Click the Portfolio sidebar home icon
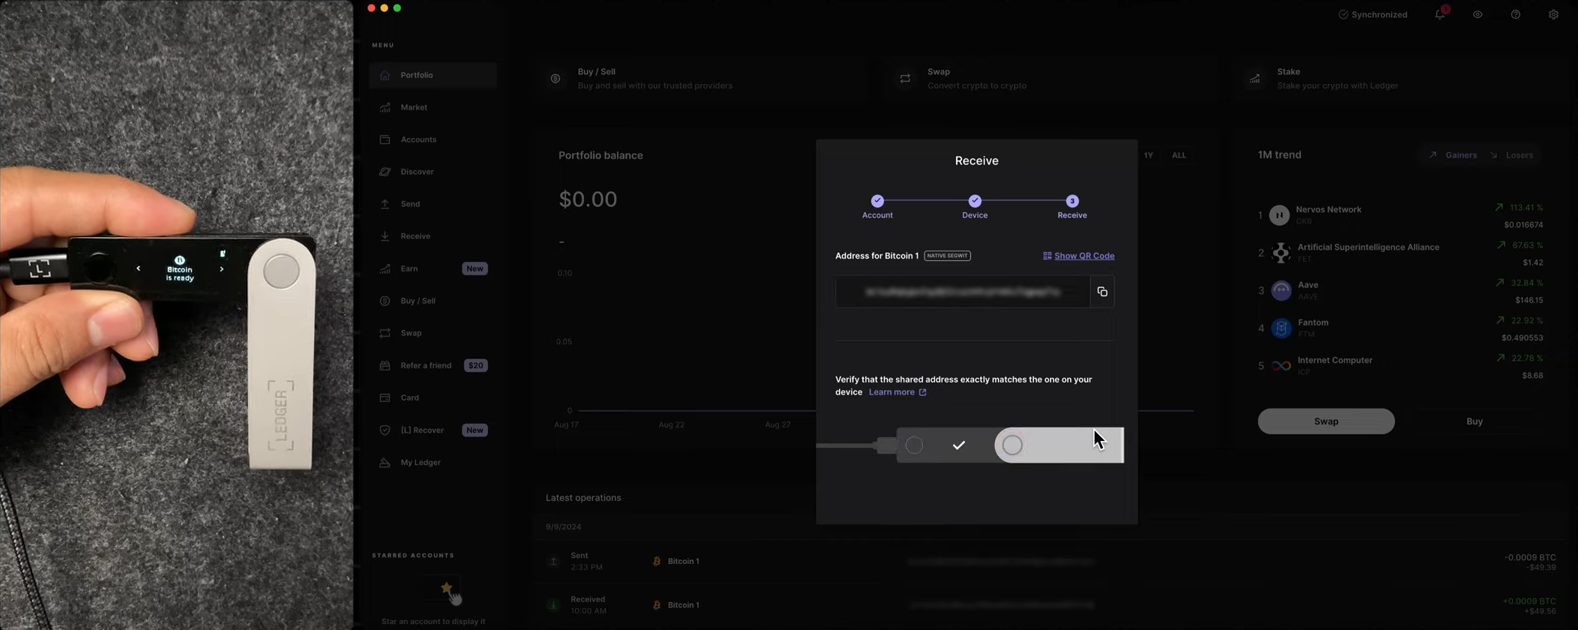1578x630 pixels. 385,75
